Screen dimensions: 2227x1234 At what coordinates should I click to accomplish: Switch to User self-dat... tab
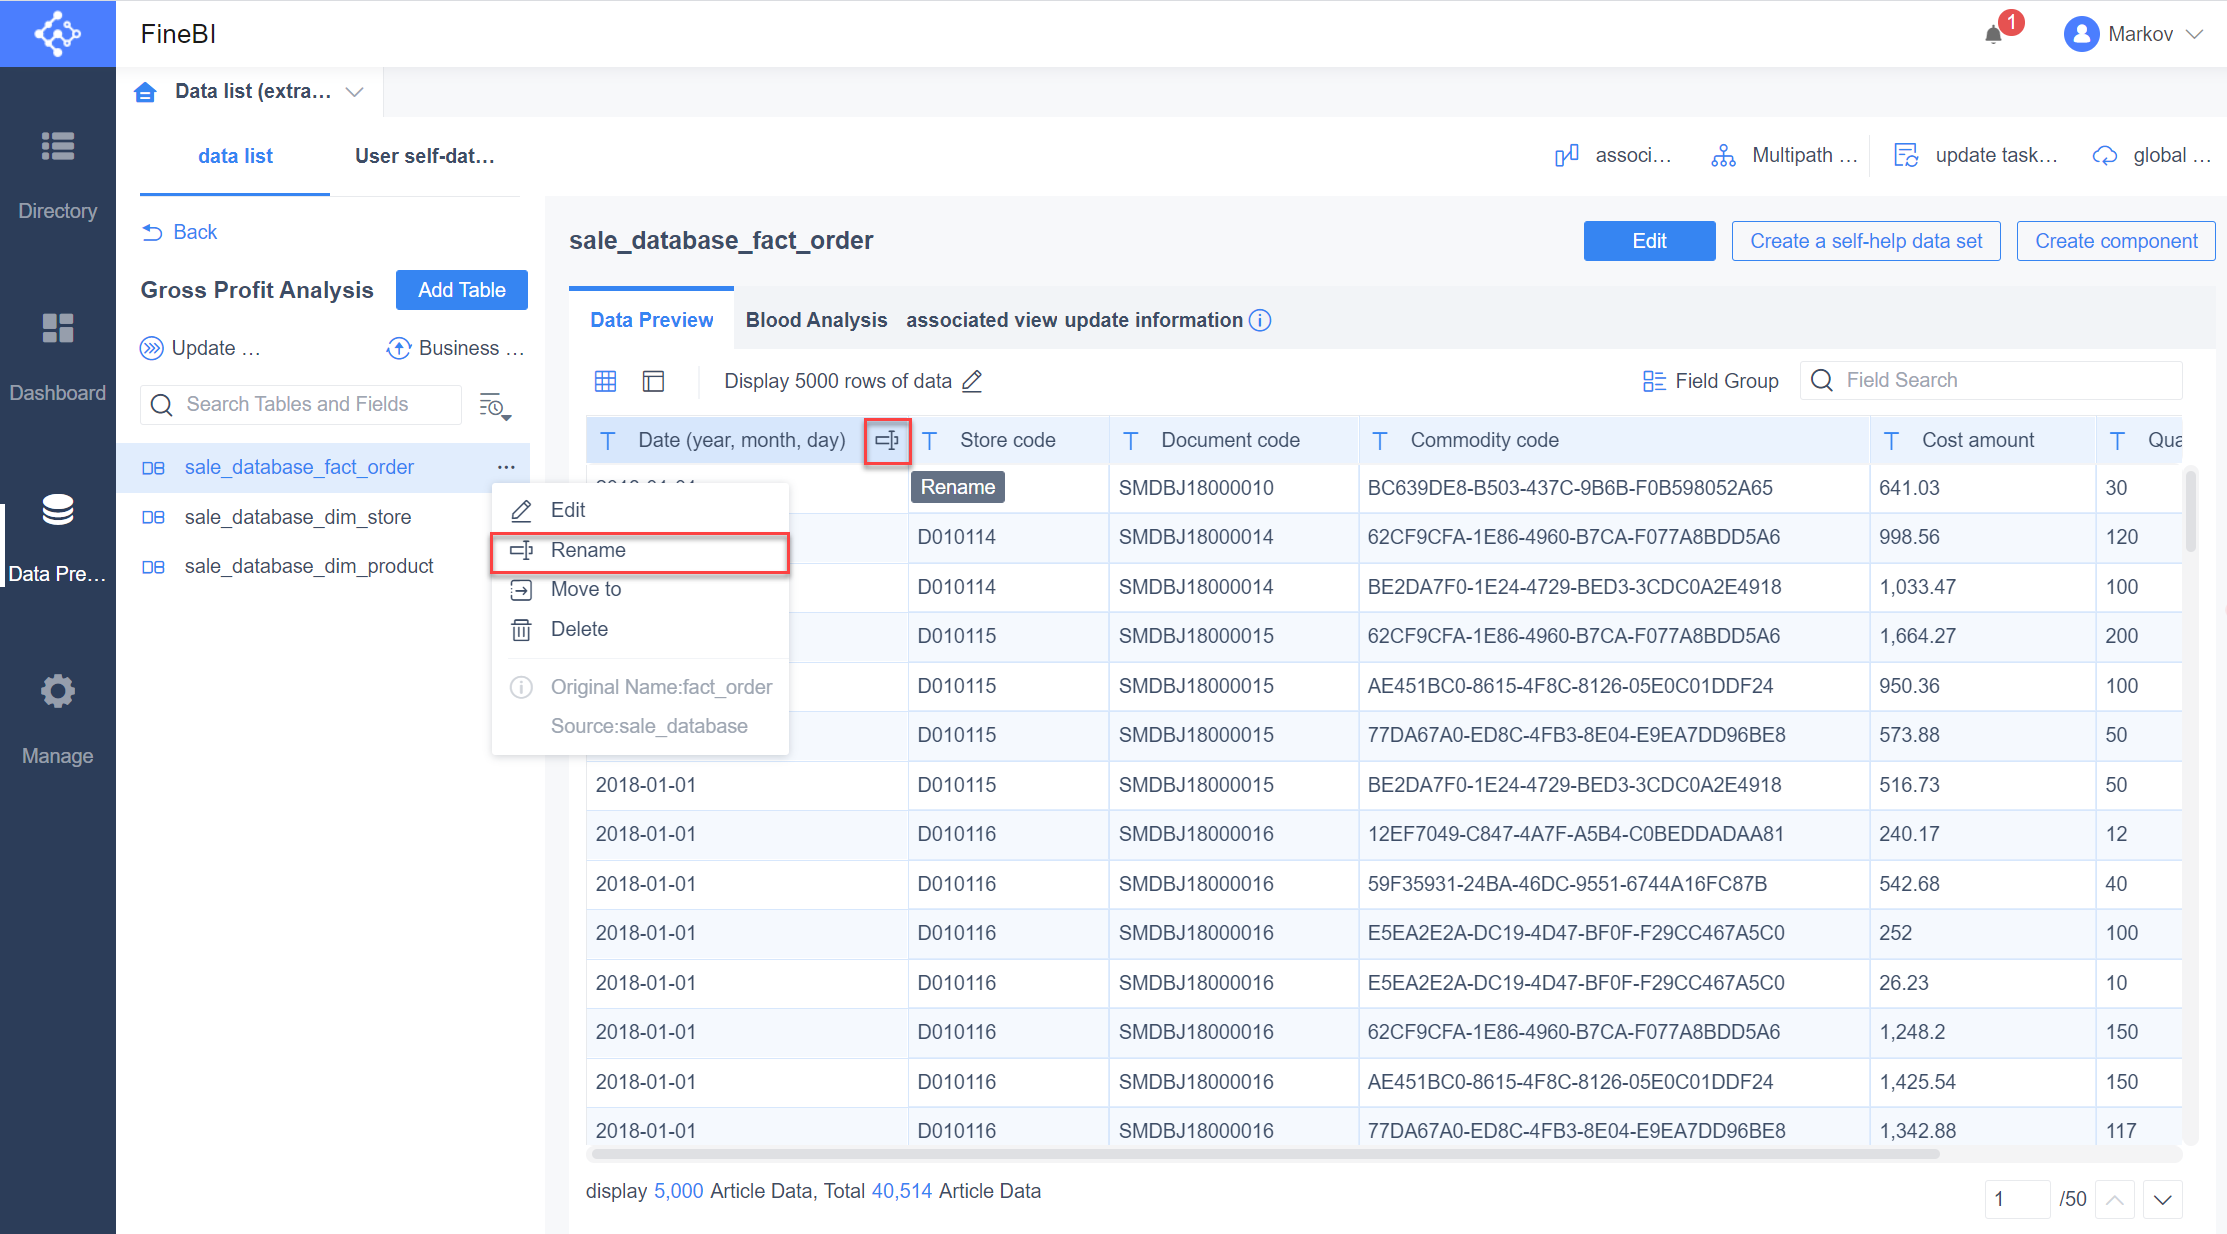425,156
